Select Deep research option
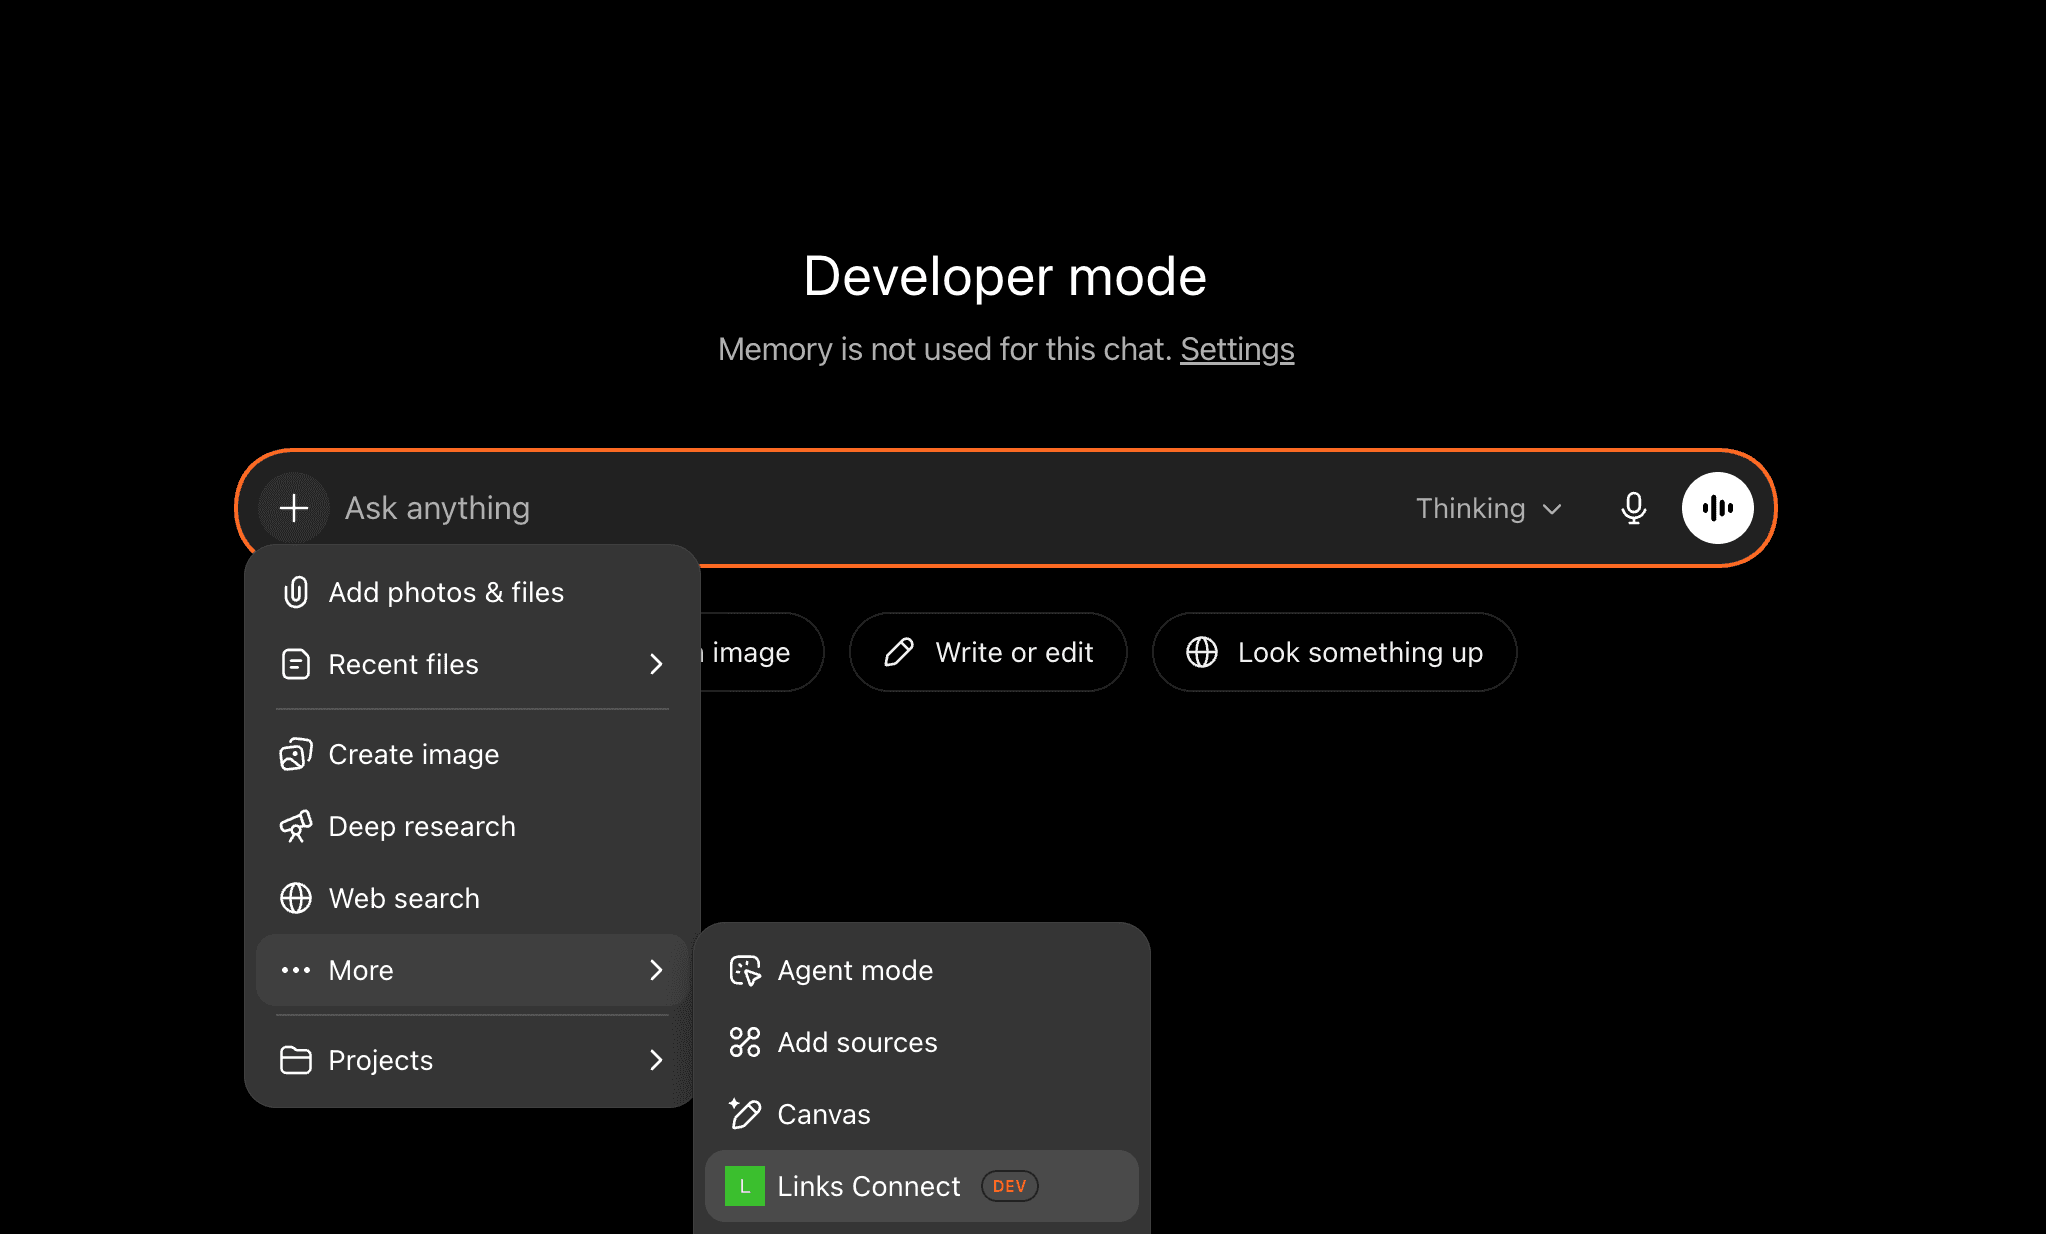The width and height of the screenshot is (2046, 1234). point(472,826)
